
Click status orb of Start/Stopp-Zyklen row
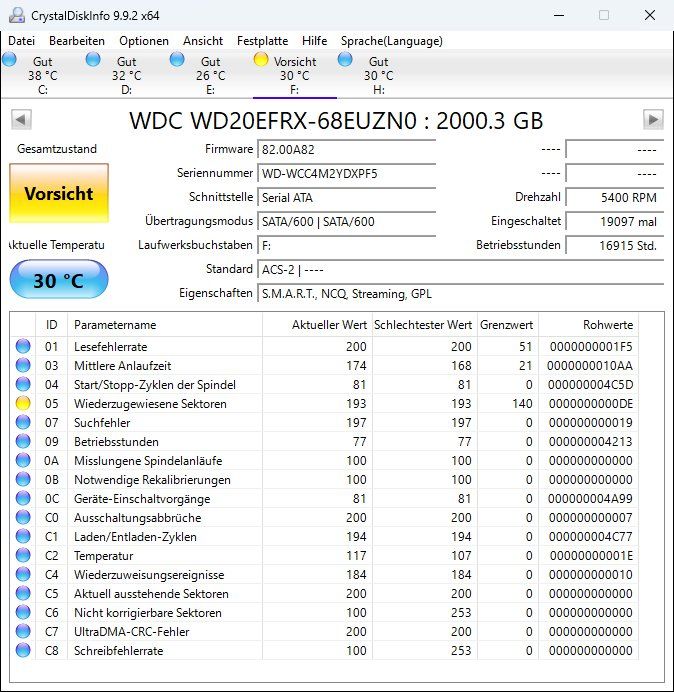pos(23,384)
